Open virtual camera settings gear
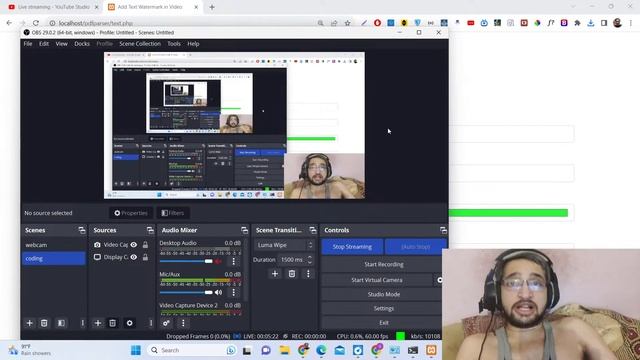Image resolution: width=640 pixels, height=360 pixels. pyautogui.click(x=440, y=280)
